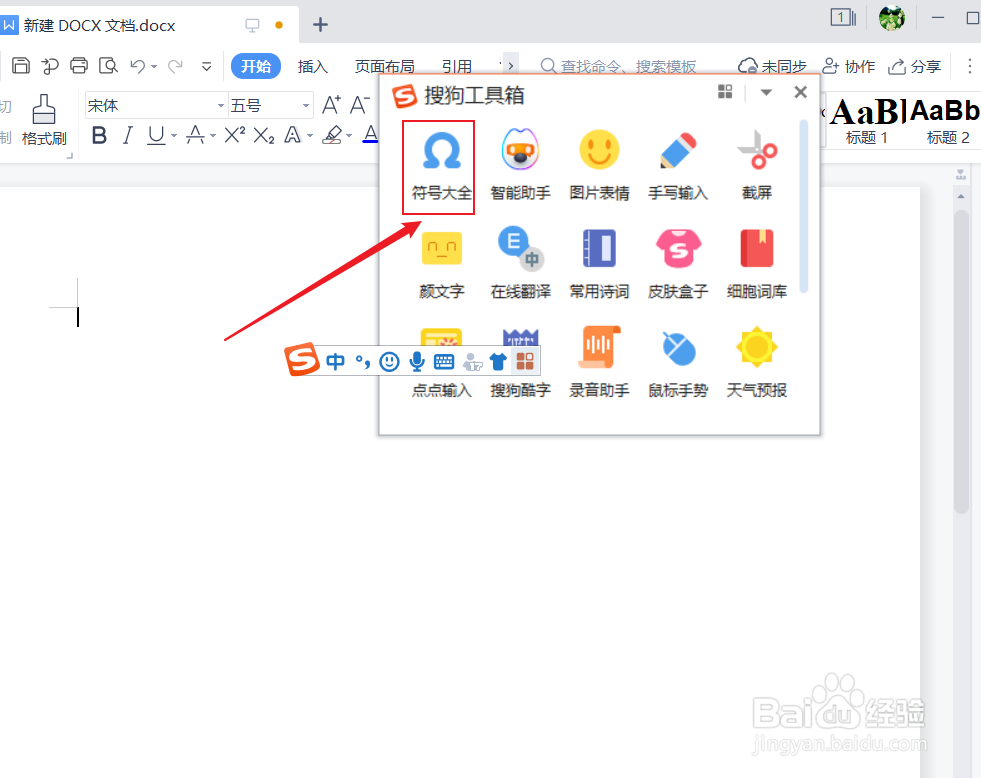Toggle italic formatting
Image resolution: width=981 pixels, height=778 pixels.
click(125, 135)
